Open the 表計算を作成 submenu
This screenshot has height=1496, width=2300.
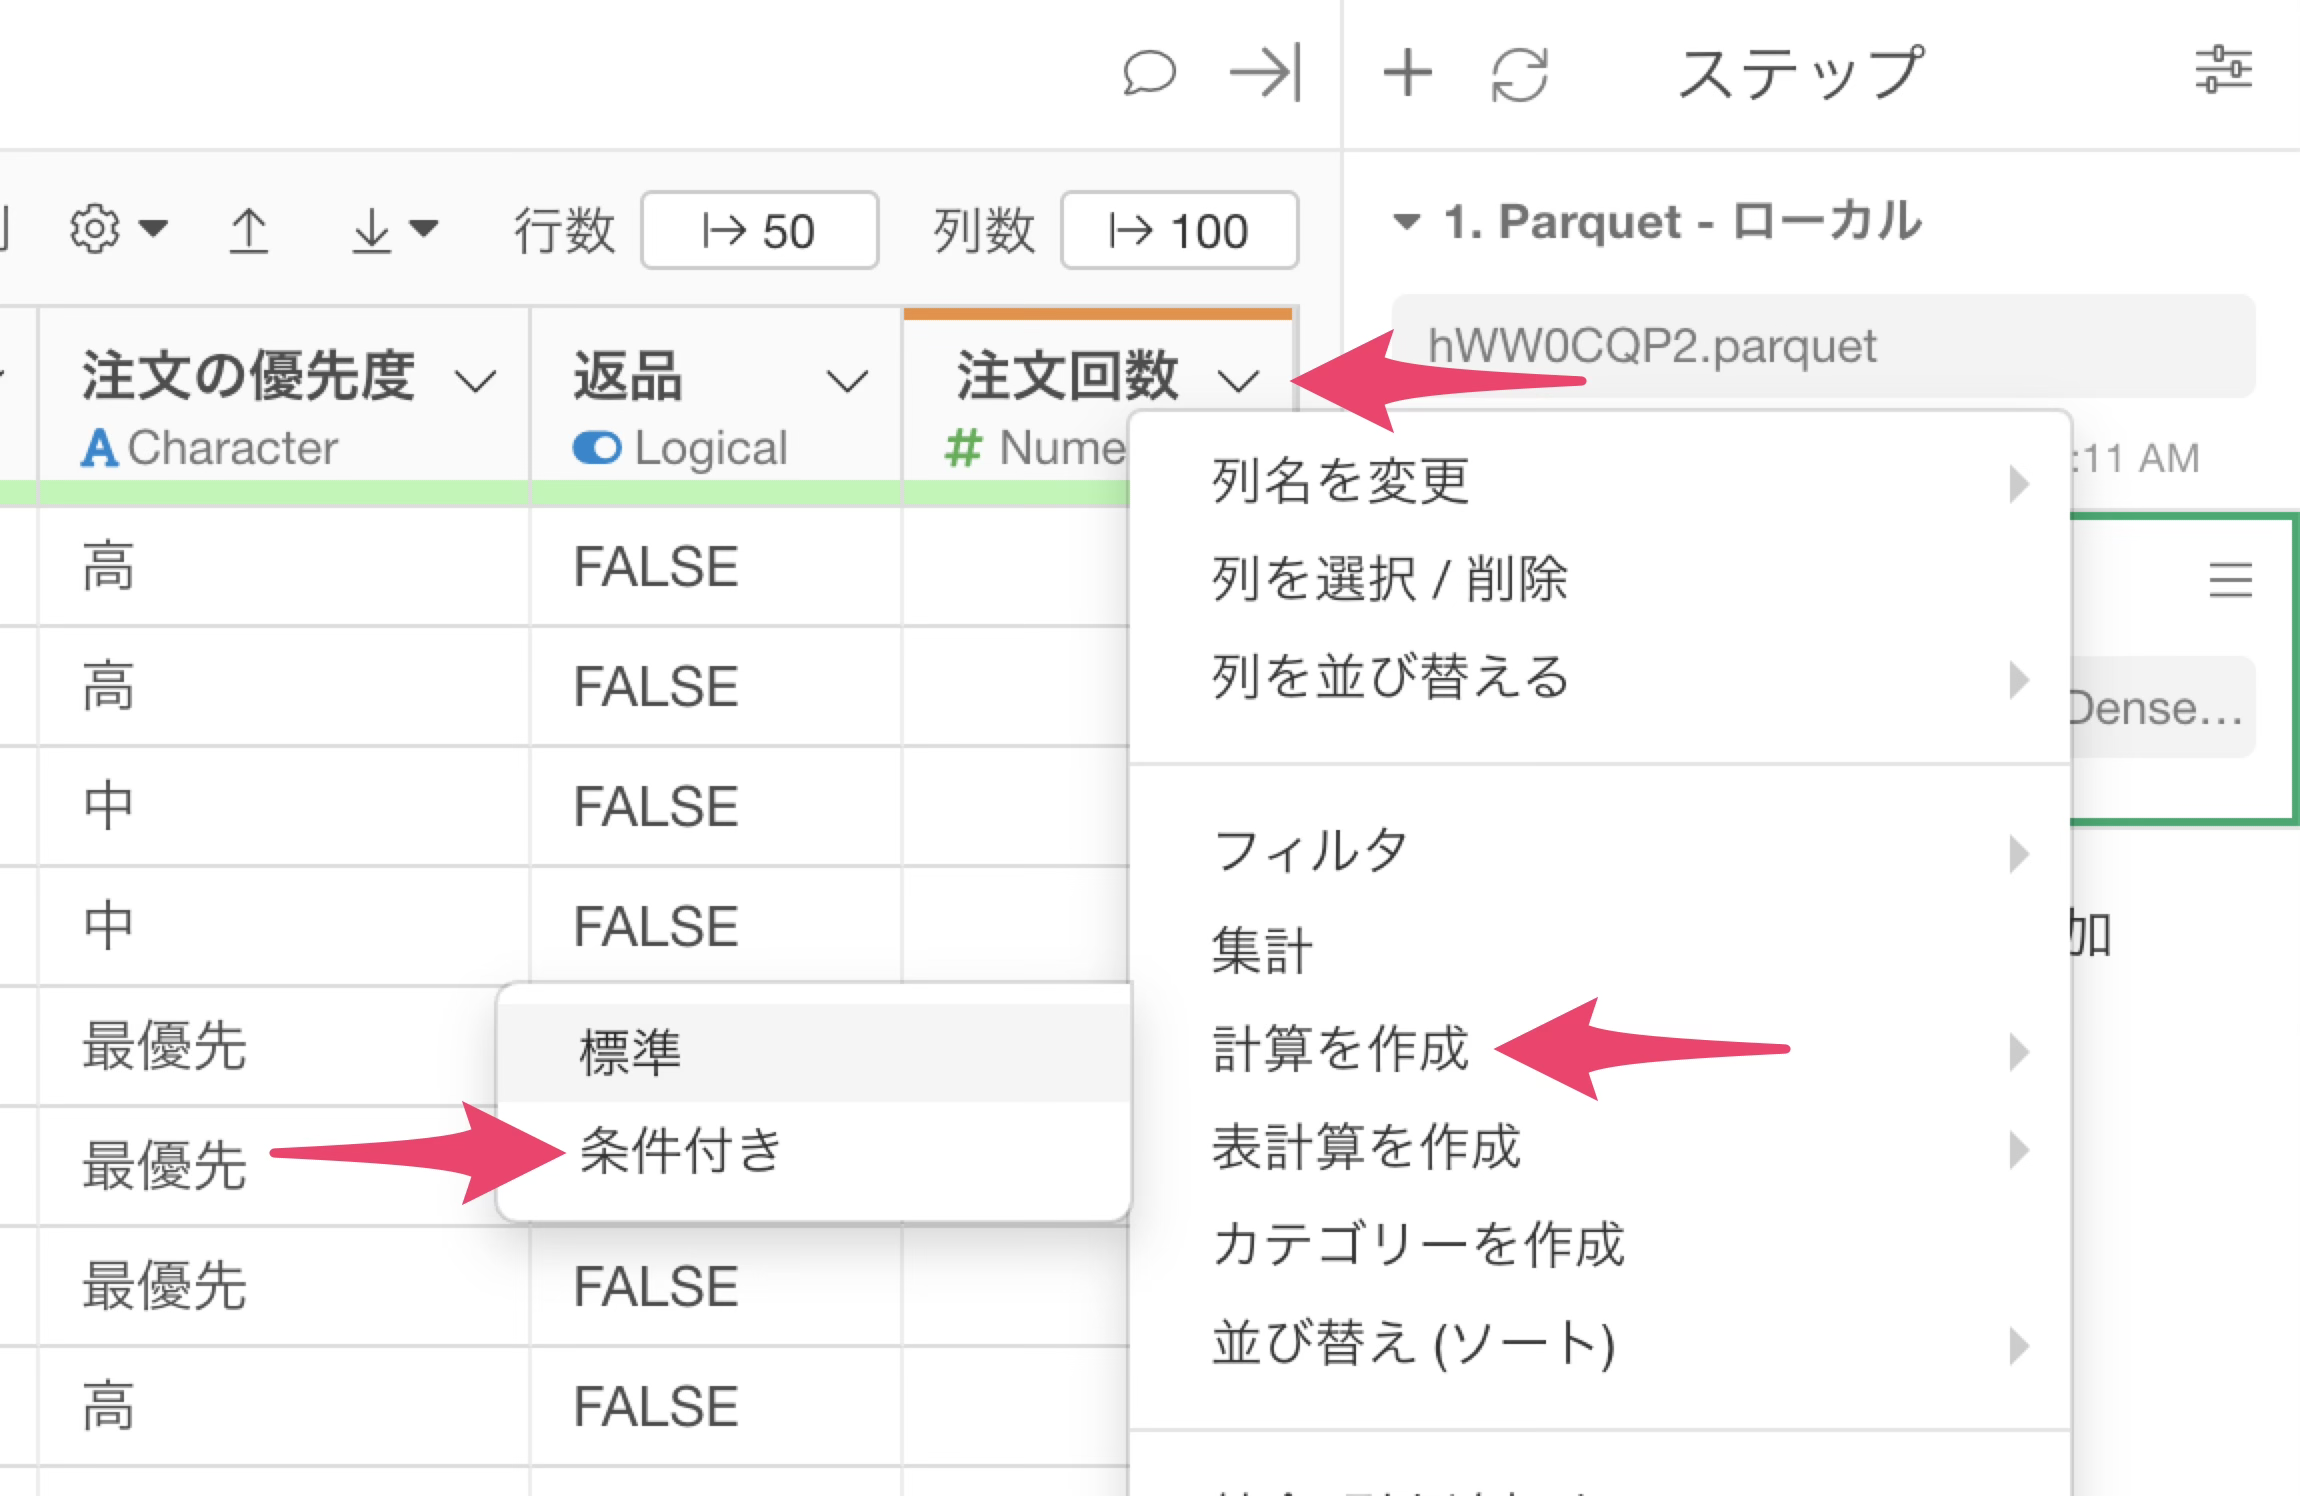point(1600,1147)
